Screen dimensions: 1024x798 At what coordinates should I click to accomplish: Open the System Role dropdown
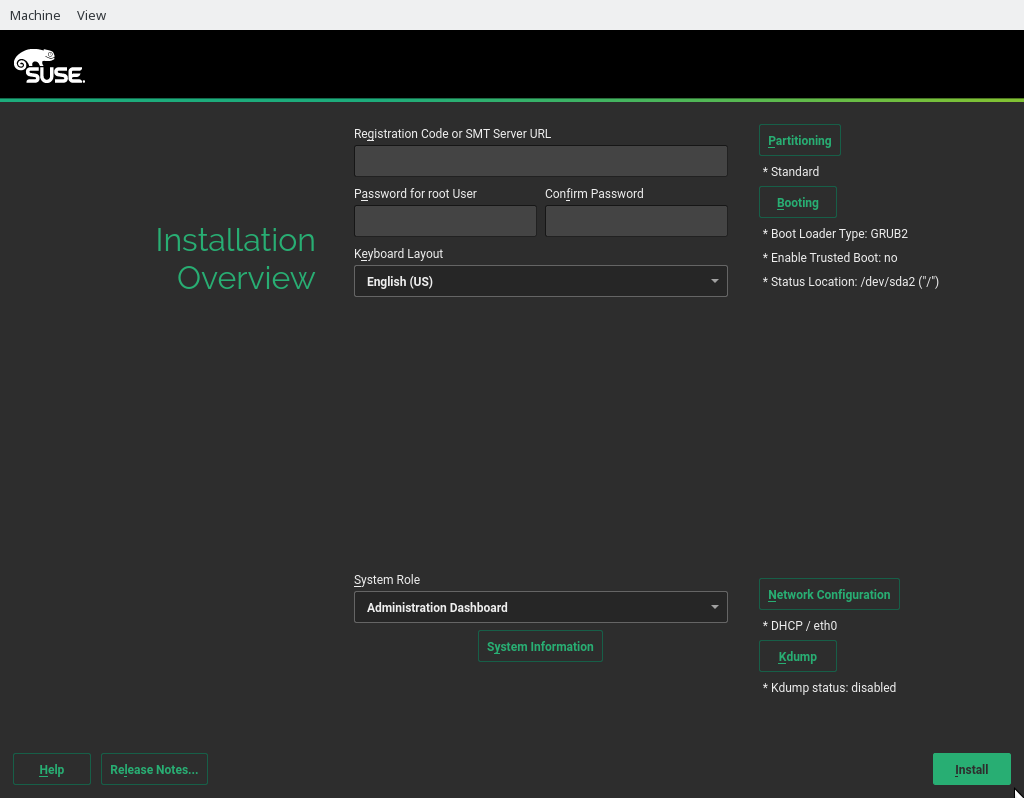540,607
